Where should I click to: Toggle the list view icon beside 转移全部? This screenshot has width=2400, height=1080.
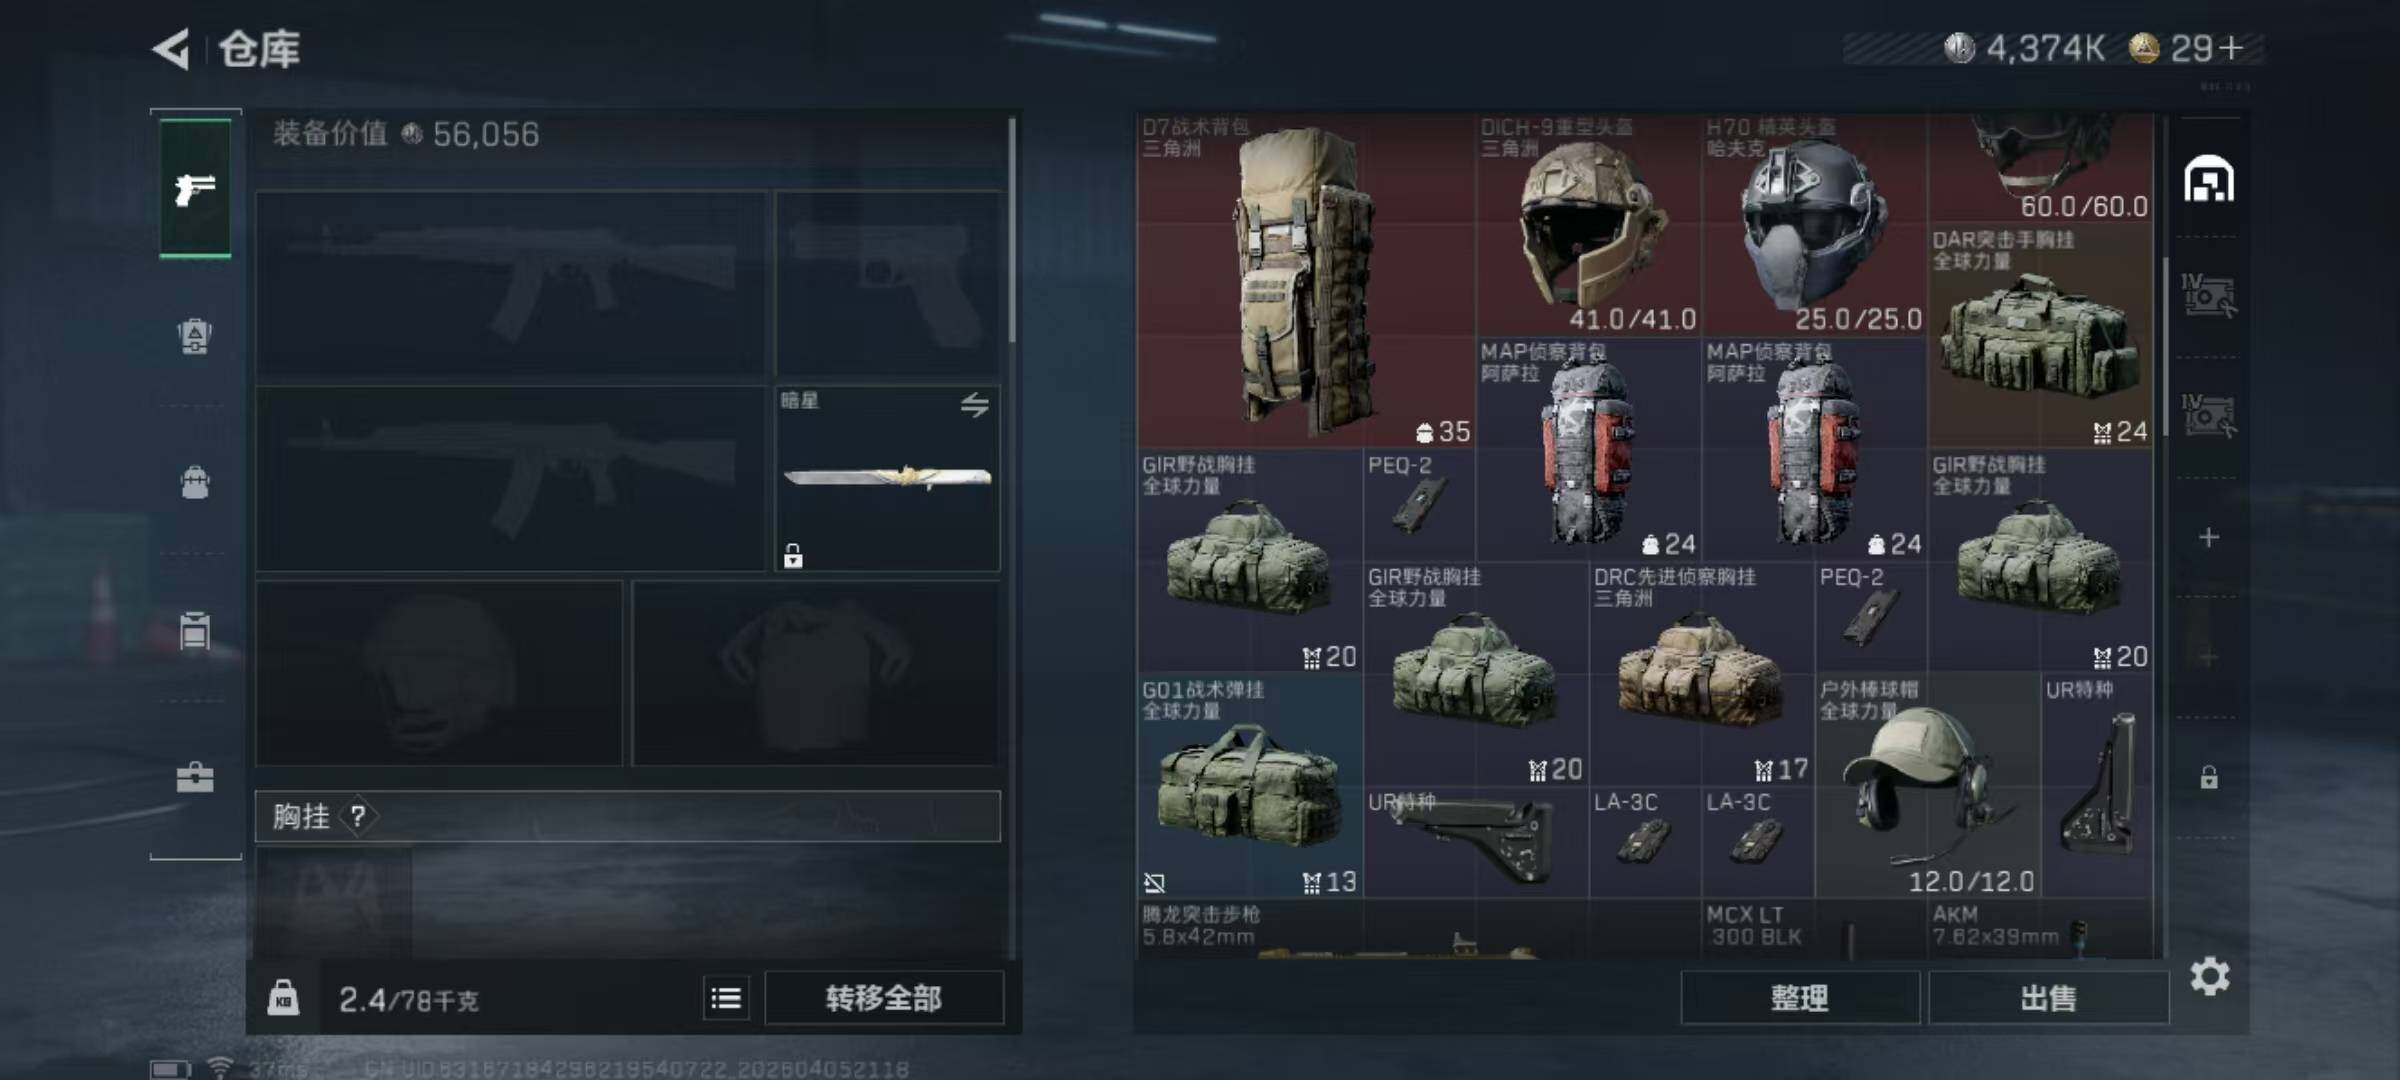click(726, 998)
